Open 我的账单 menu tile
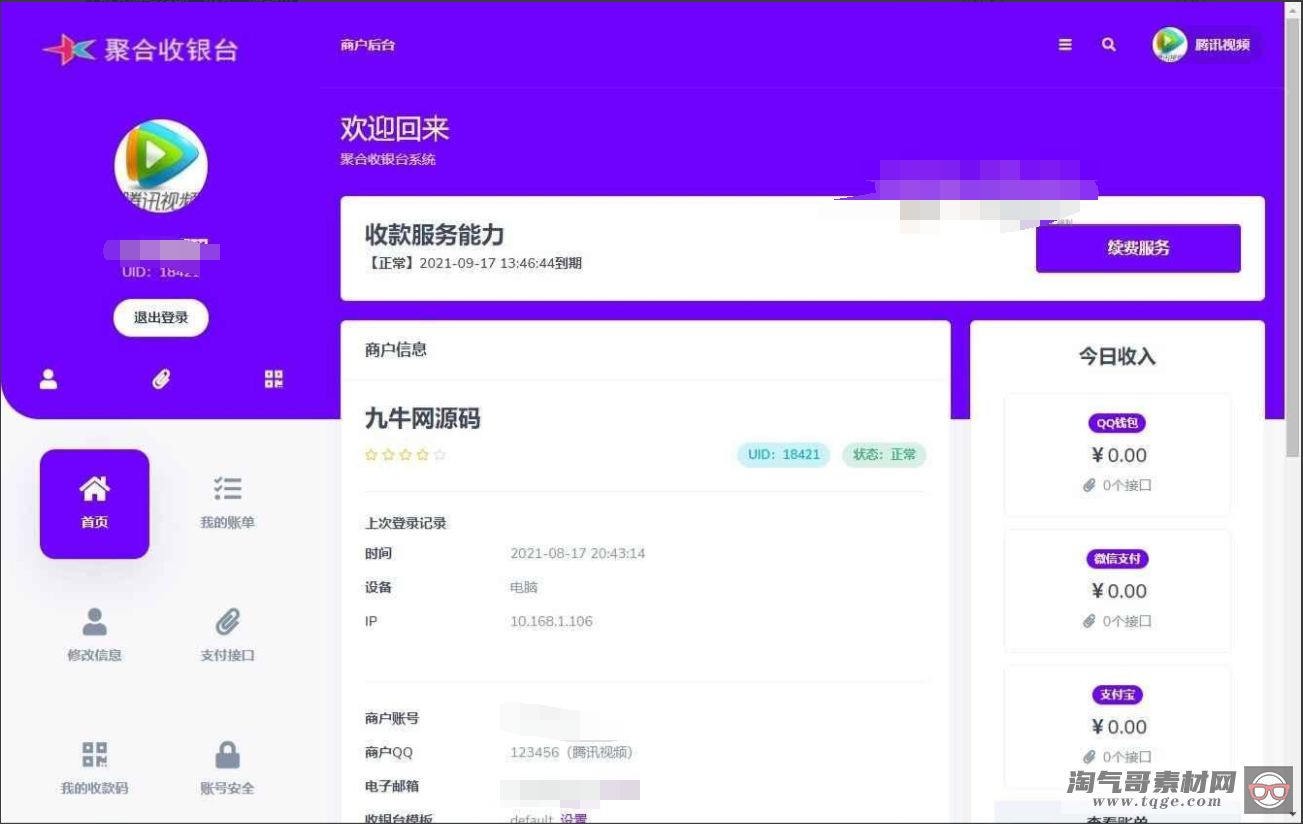Screen dimensions: 1303x824 [228, 504]
